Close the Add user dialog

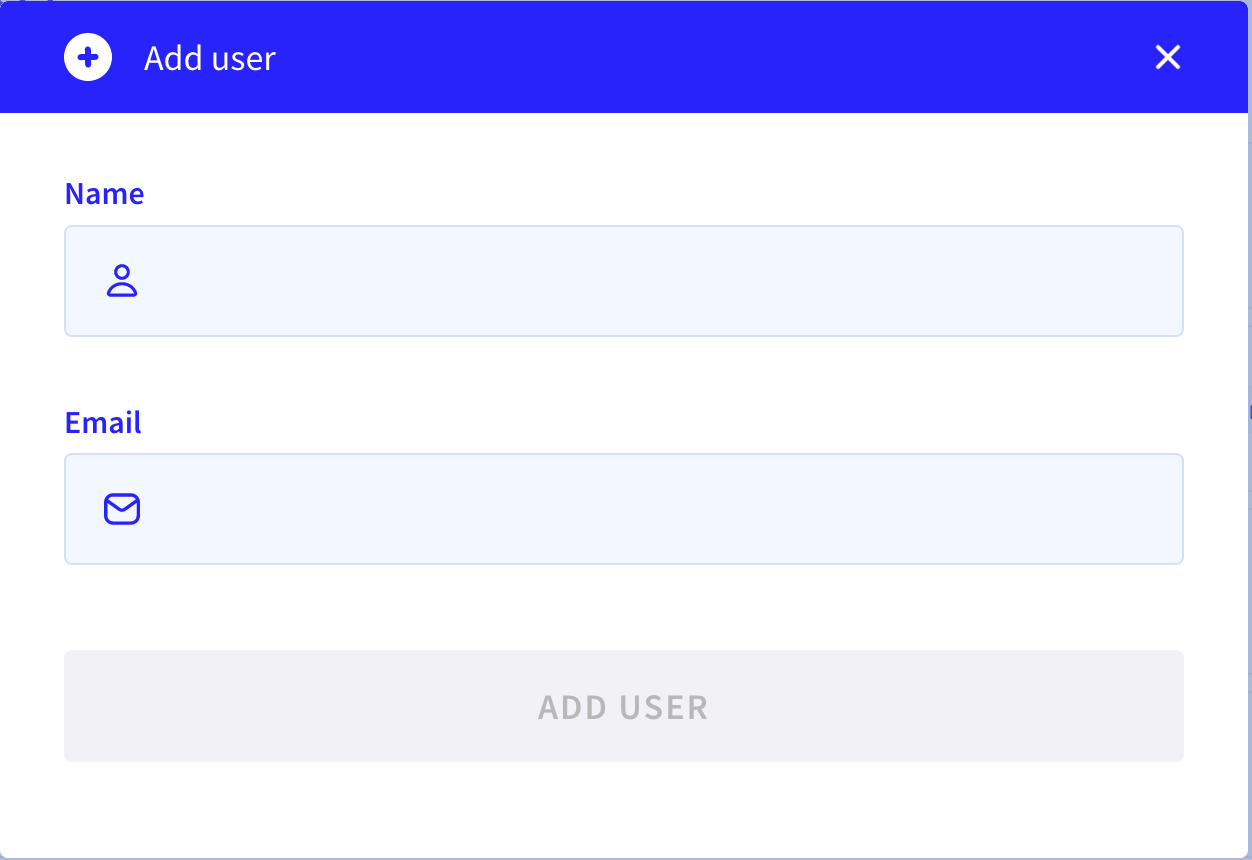tap(1168, 57)
